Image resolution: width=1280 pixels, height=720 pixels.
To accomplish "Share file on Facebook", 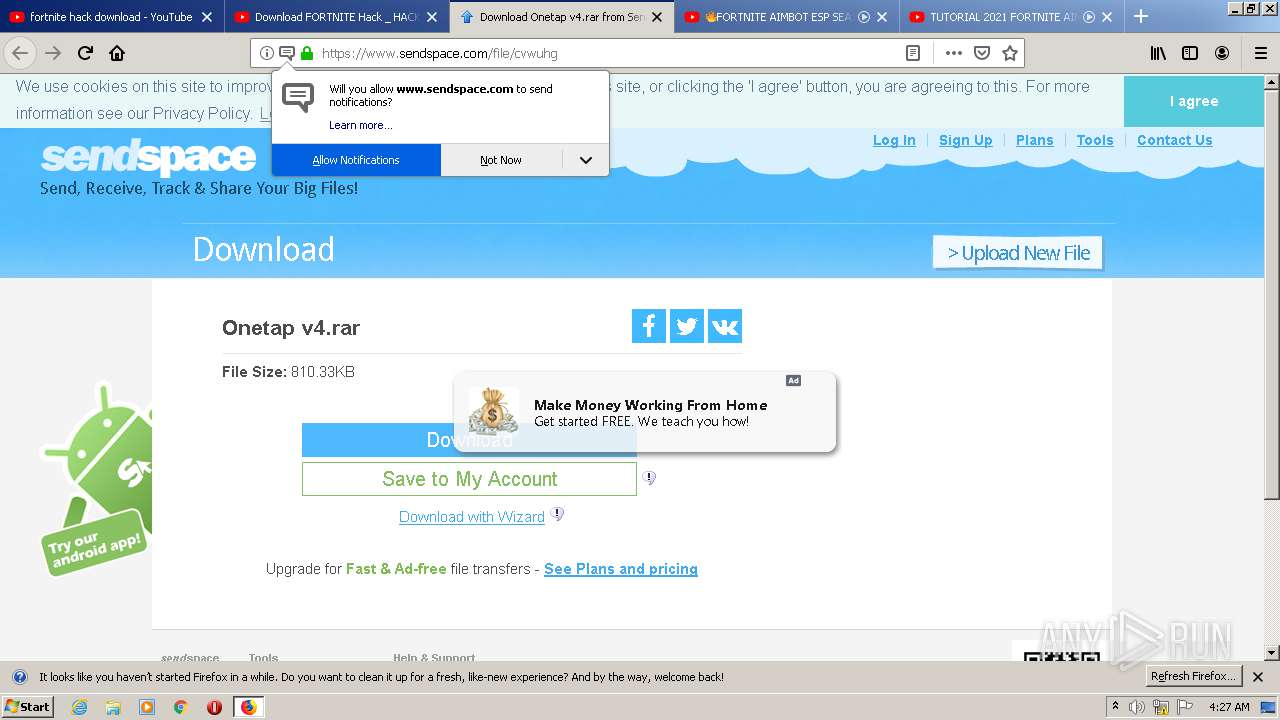I will click(649, 326).
